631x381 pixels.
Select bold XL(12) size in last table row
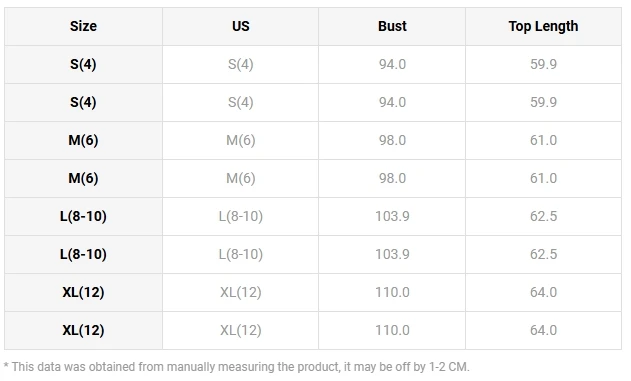[x=83, y=330]
